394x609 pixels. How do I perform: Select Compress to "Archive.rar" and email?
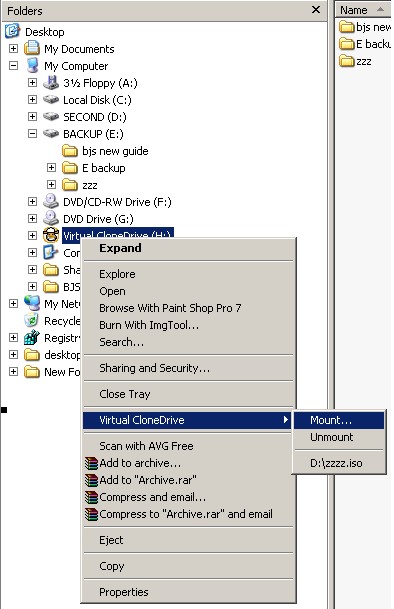[188, 514]
